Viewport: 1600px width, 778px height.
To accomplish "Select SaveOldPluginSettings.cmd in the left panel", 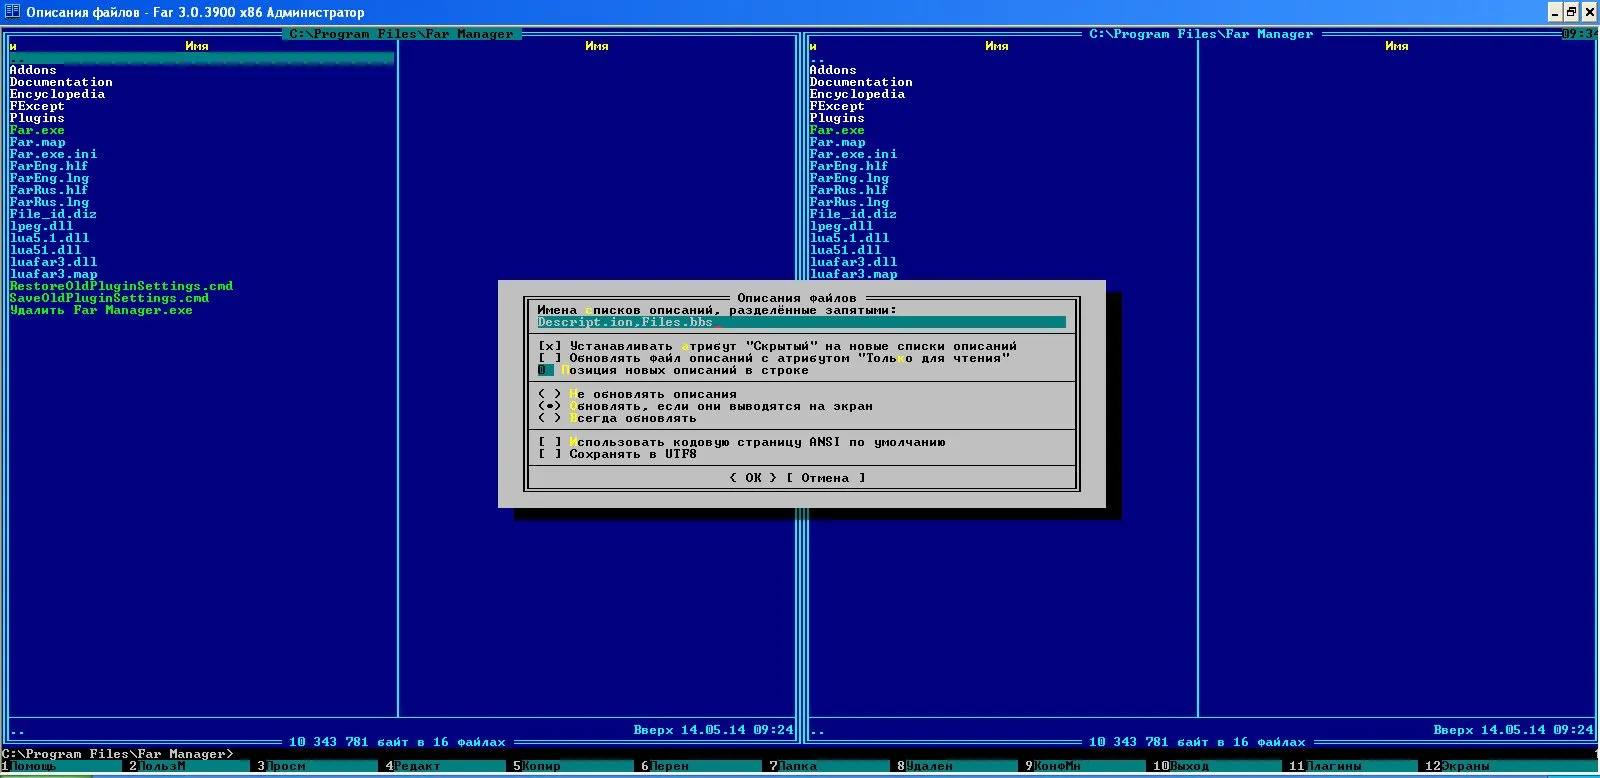I will [x=109, y=298].
